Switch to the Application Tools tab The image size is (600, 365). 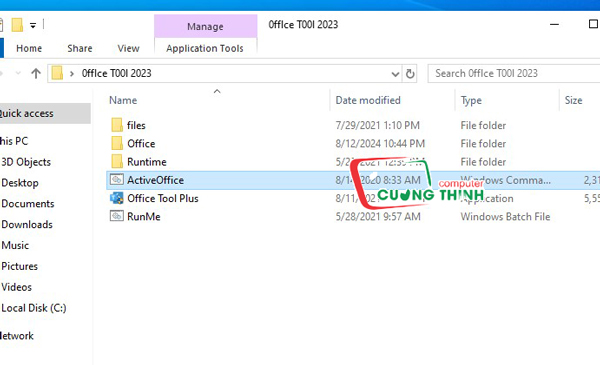click(205, 48)
